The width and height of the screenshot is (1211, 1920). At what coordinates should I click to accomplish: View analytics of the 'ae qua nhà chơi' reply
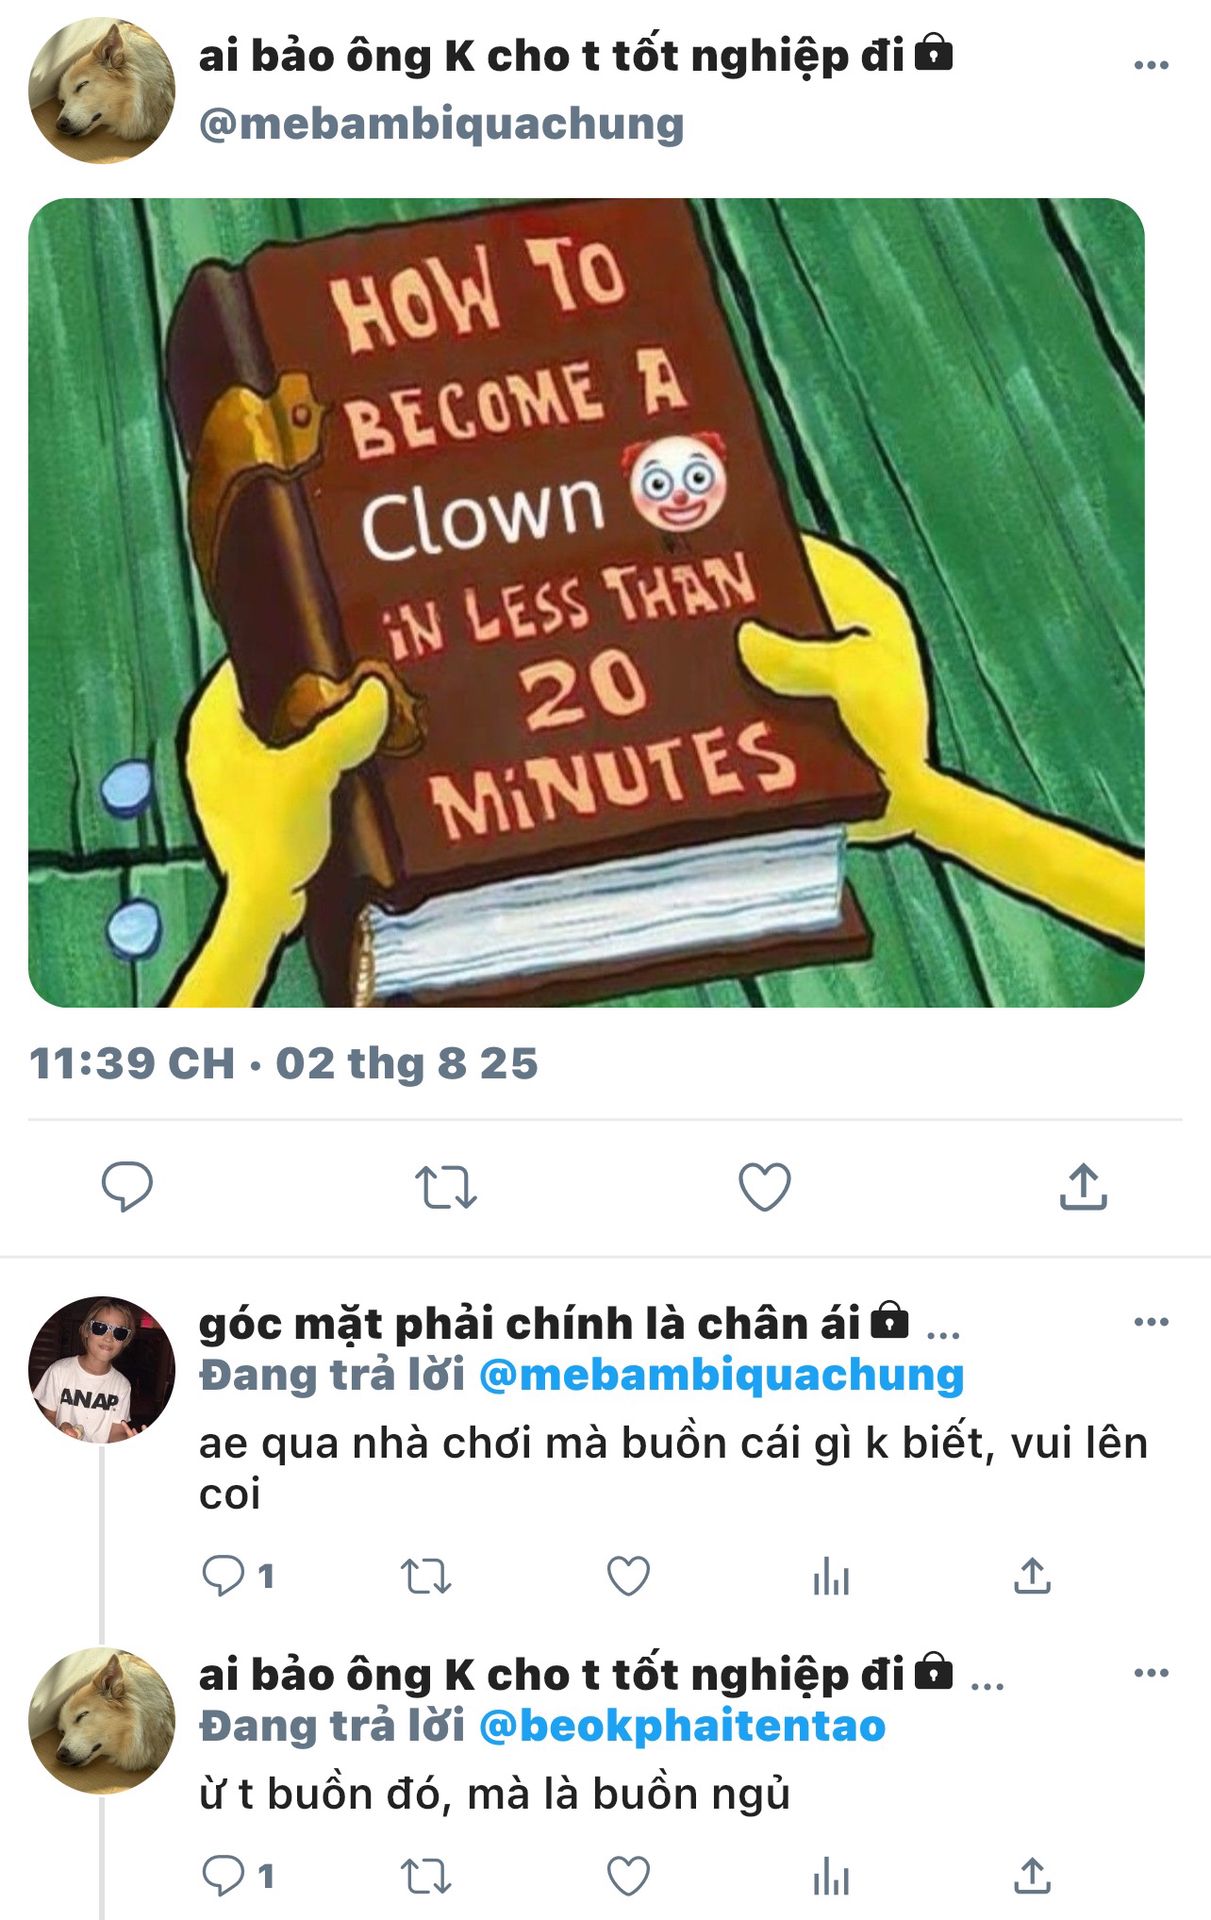click(x=831, y=1577)
